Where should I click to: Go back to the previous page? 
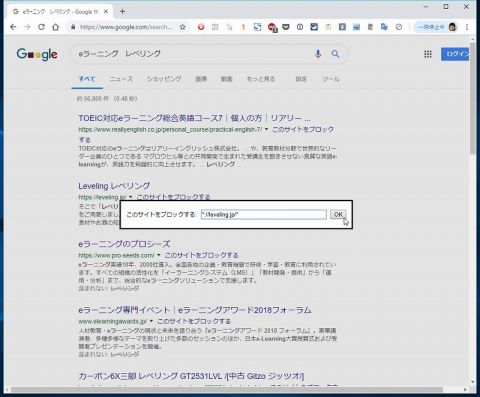pyautogui.click(x=13, y=27)
